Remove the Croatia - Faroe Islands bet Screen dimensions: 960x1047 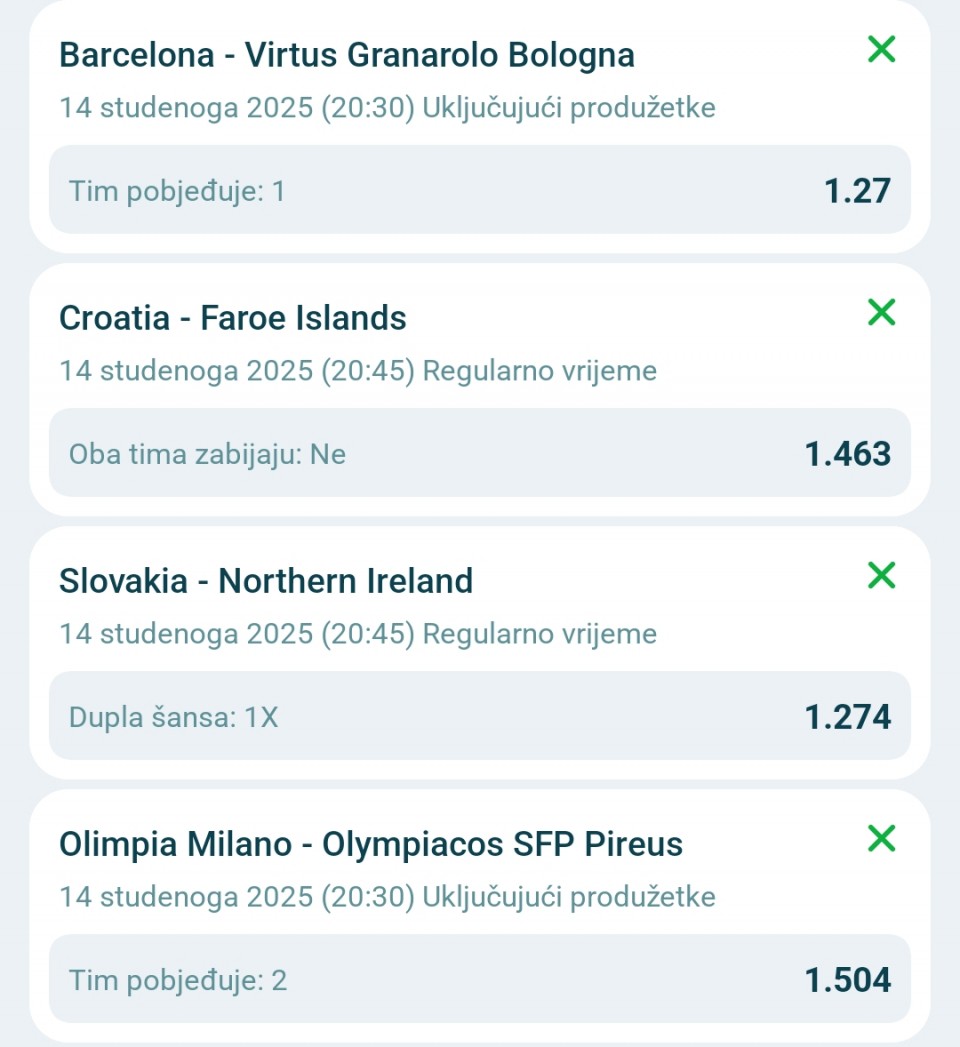[x=881, y=312]
